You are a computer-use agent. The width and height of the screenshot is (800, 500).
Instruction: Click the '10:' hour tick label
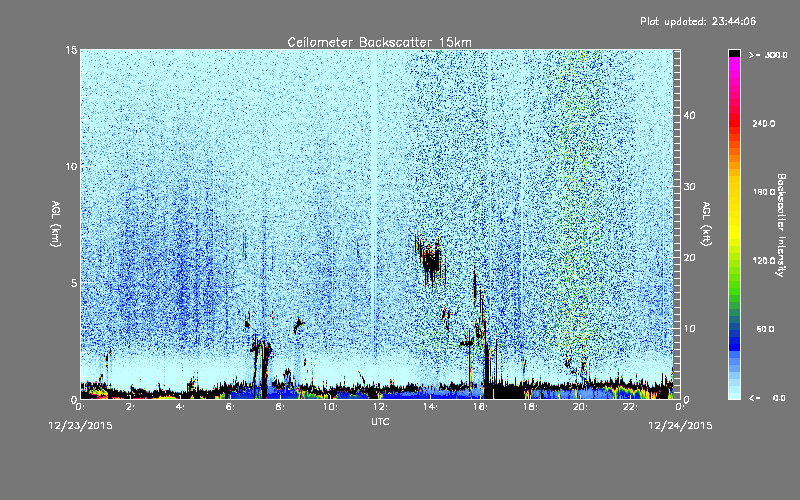pyautogui.click(x=330, y=407)
